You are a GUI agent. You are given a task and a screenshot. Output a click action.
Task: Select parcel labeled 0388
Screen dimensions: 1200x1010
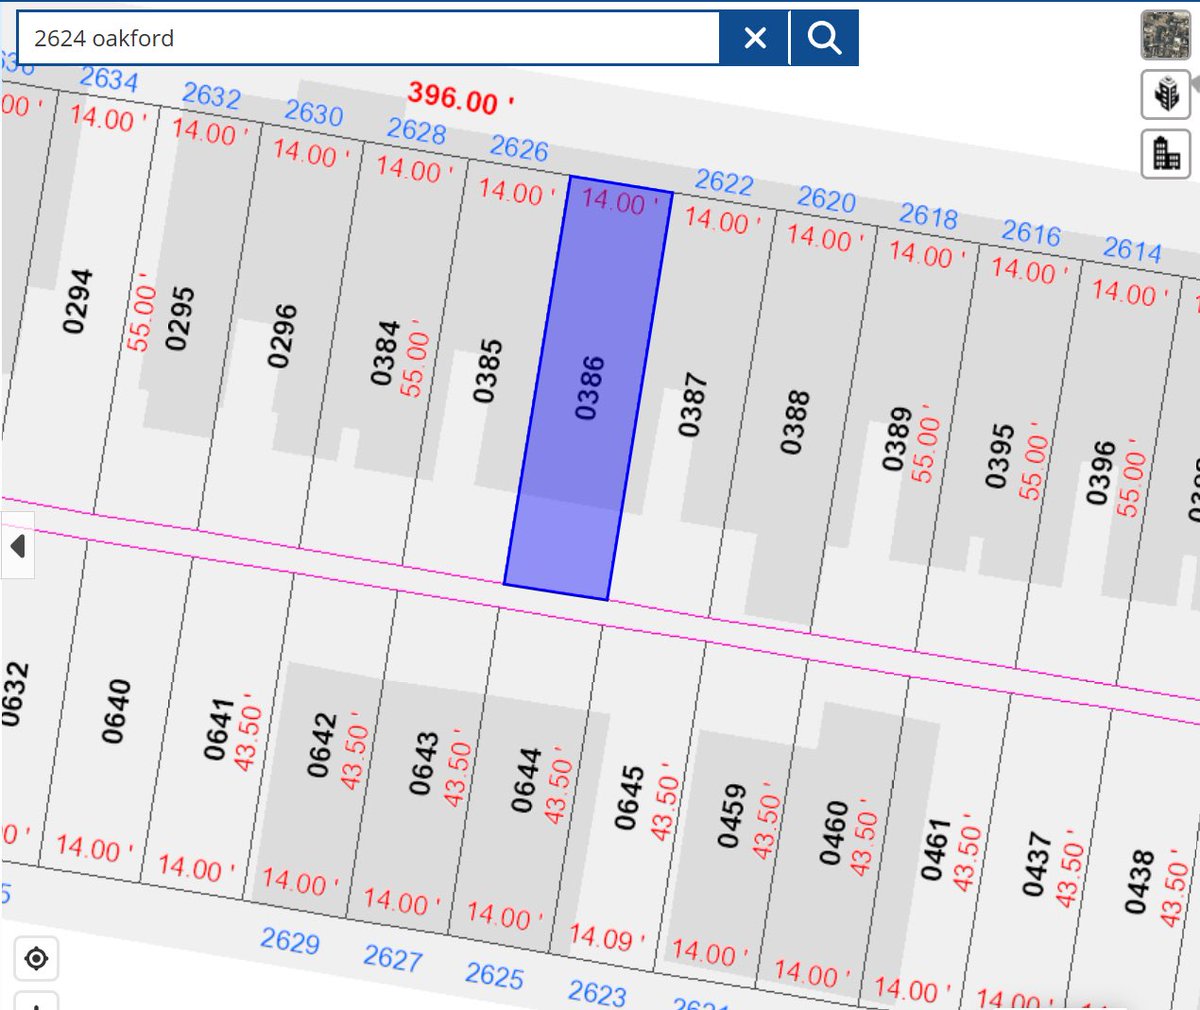pos(795,422)
